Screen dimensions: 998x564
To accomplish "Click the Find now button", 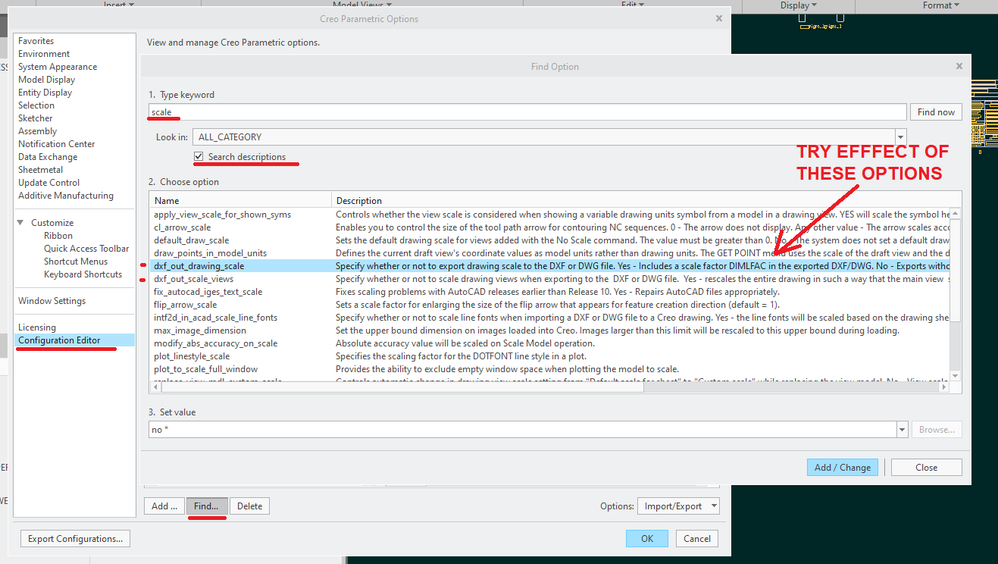I will [x=936, y=112].
